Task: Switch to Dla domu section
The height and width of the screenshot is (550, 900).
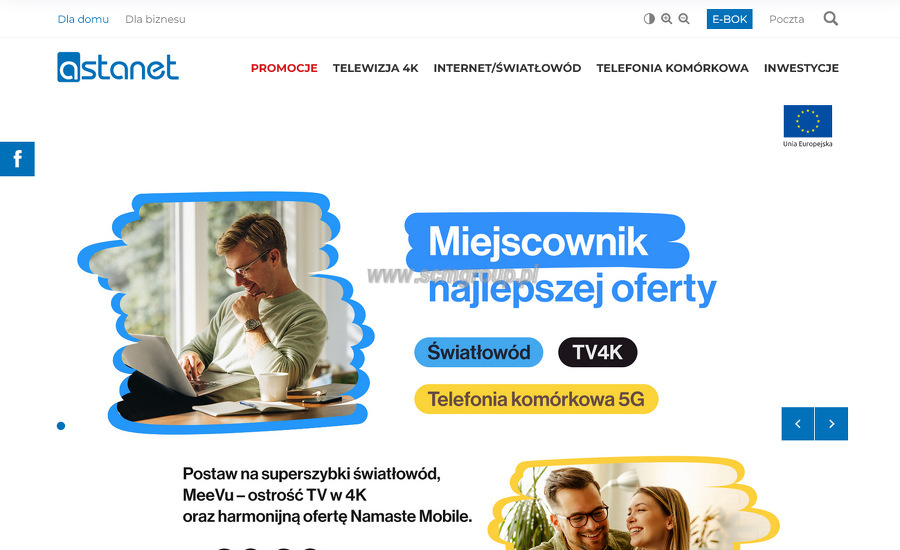Action: [x=83, y=19]
